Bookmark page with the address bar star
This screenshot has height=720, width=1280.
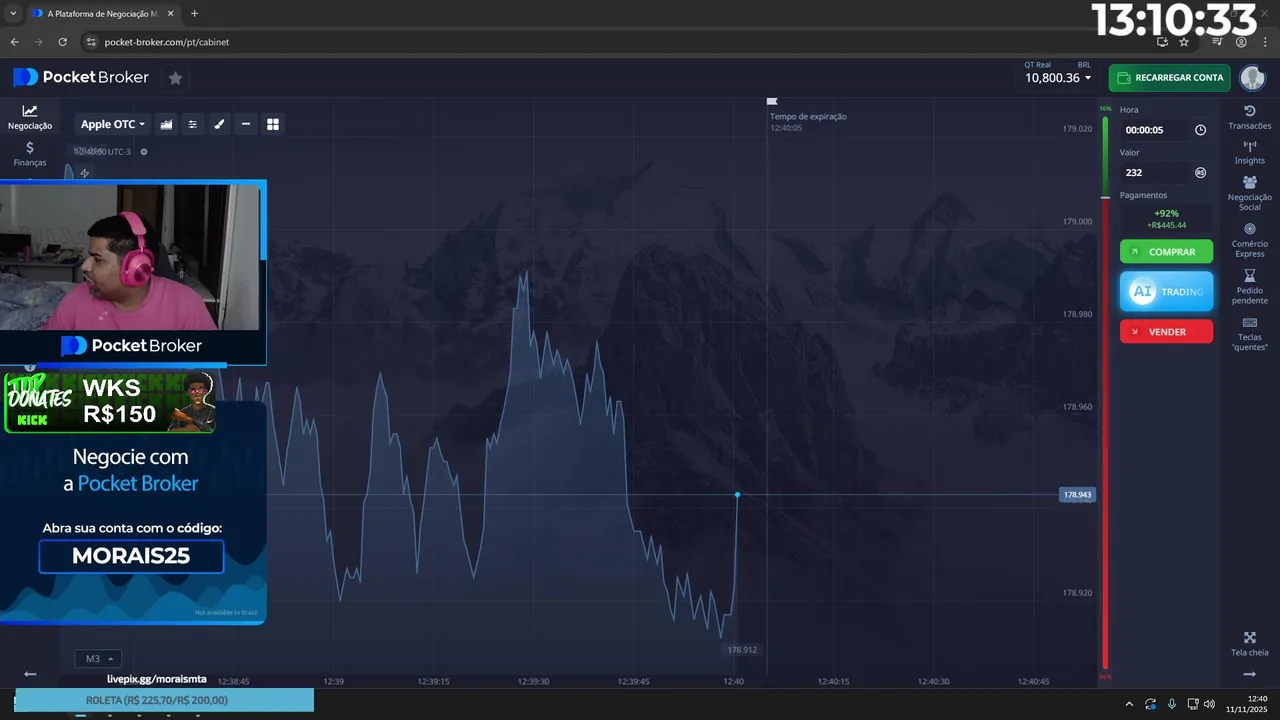pyautogui.click(x=1184, y=42)
